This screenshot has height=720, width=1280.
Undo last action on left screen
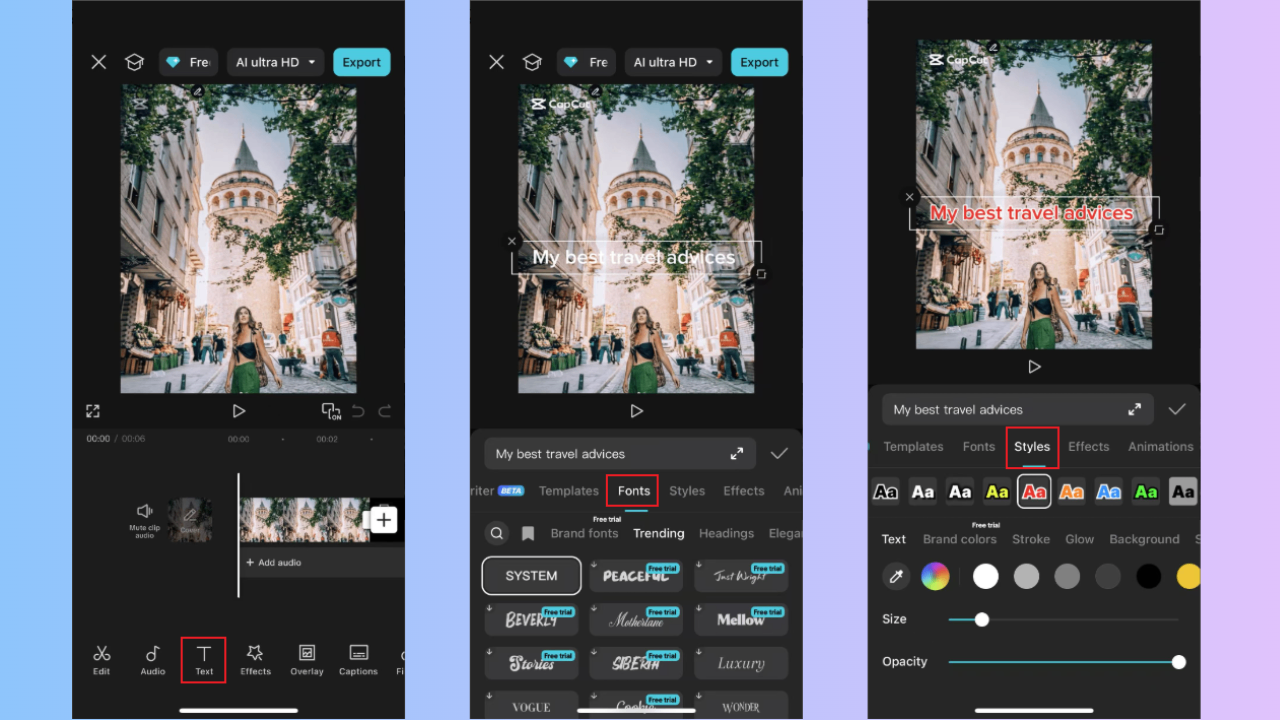coord(360,411)
